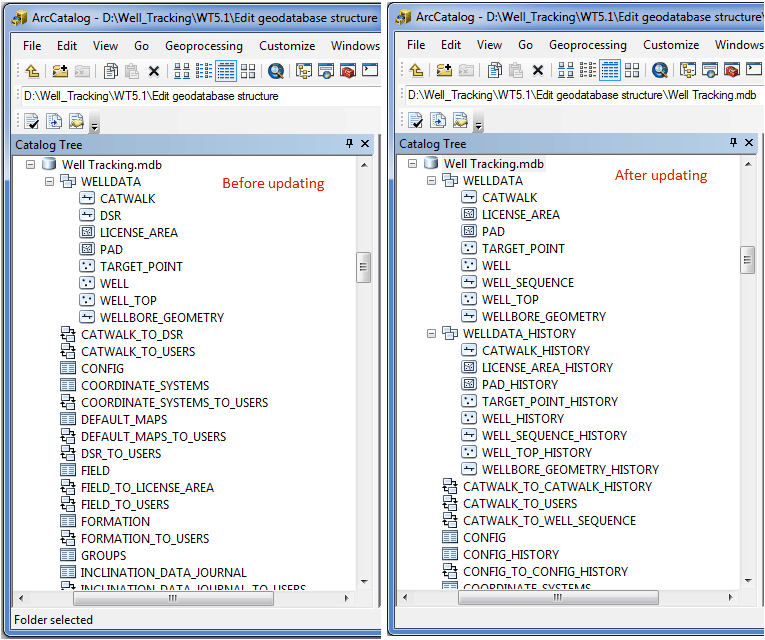The width and height of the screenshot is (765, 640).
Task: Click location path field in right window
Action: pyautogui.click(x=584, y=95)
